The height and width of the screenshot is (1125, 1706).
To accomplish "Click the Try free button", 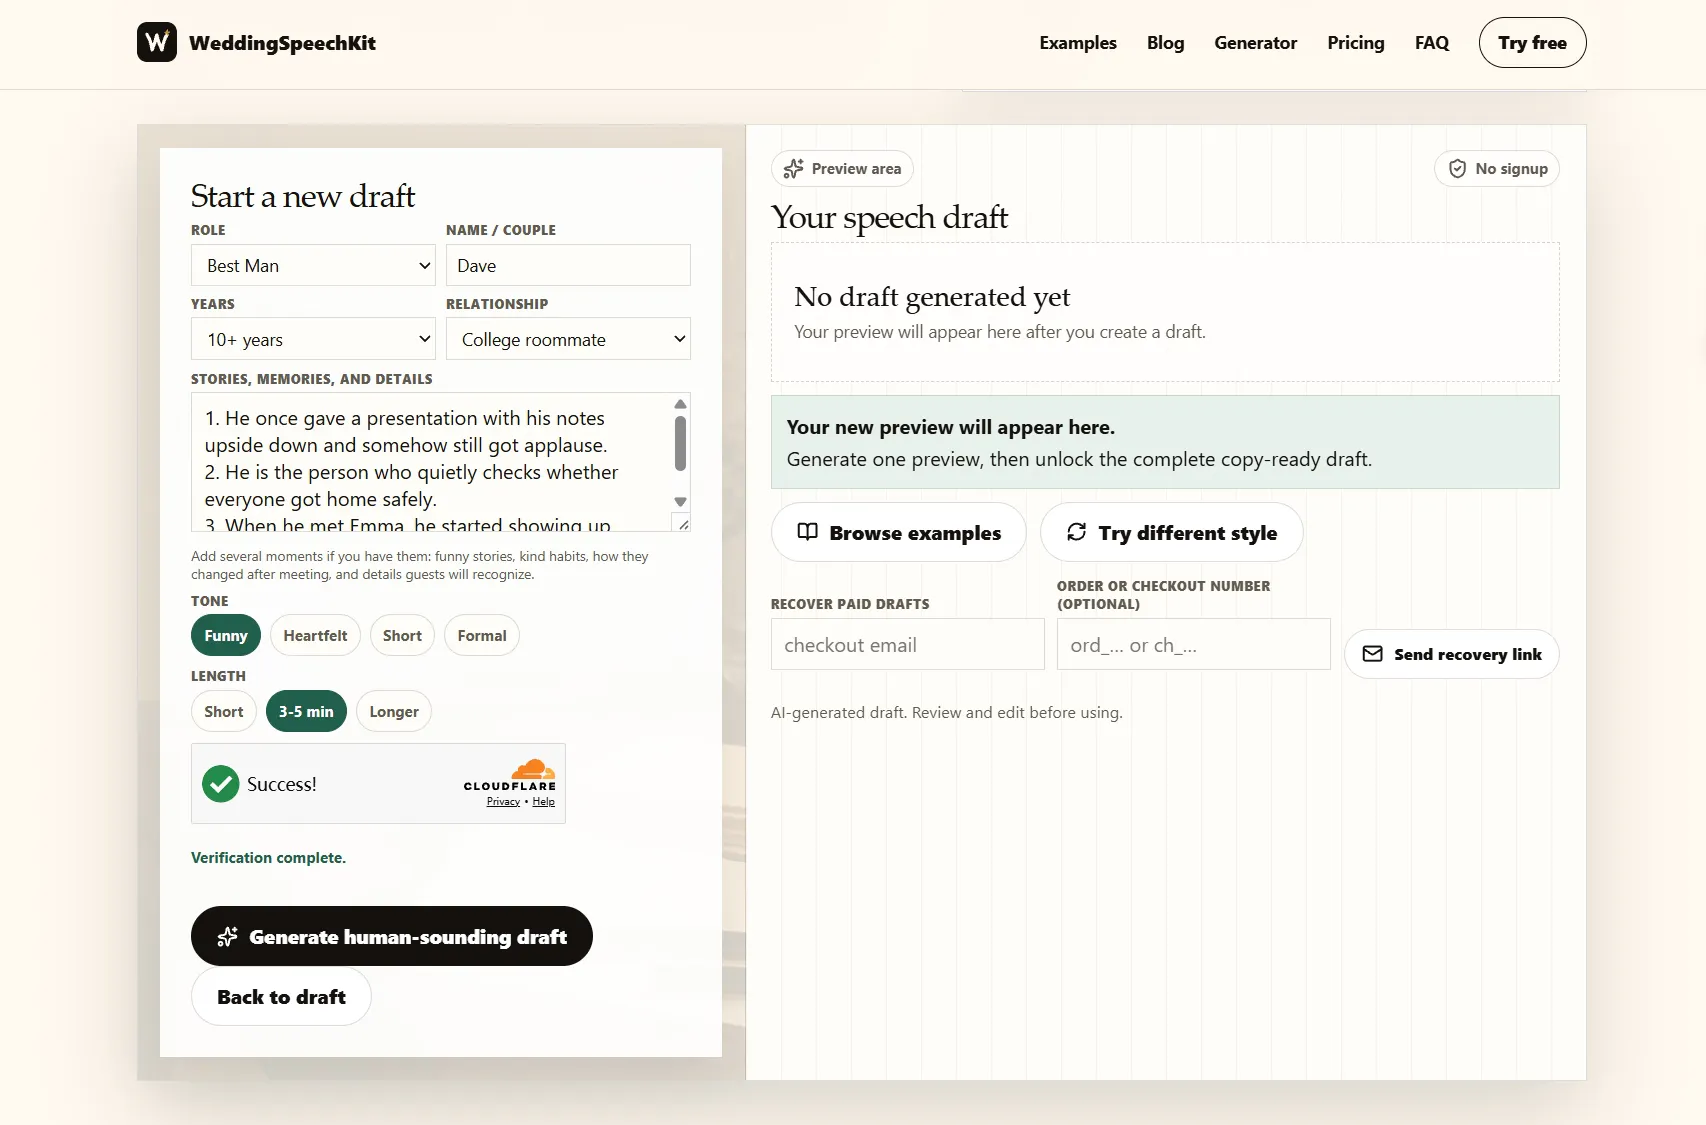I will (1532, 42).
